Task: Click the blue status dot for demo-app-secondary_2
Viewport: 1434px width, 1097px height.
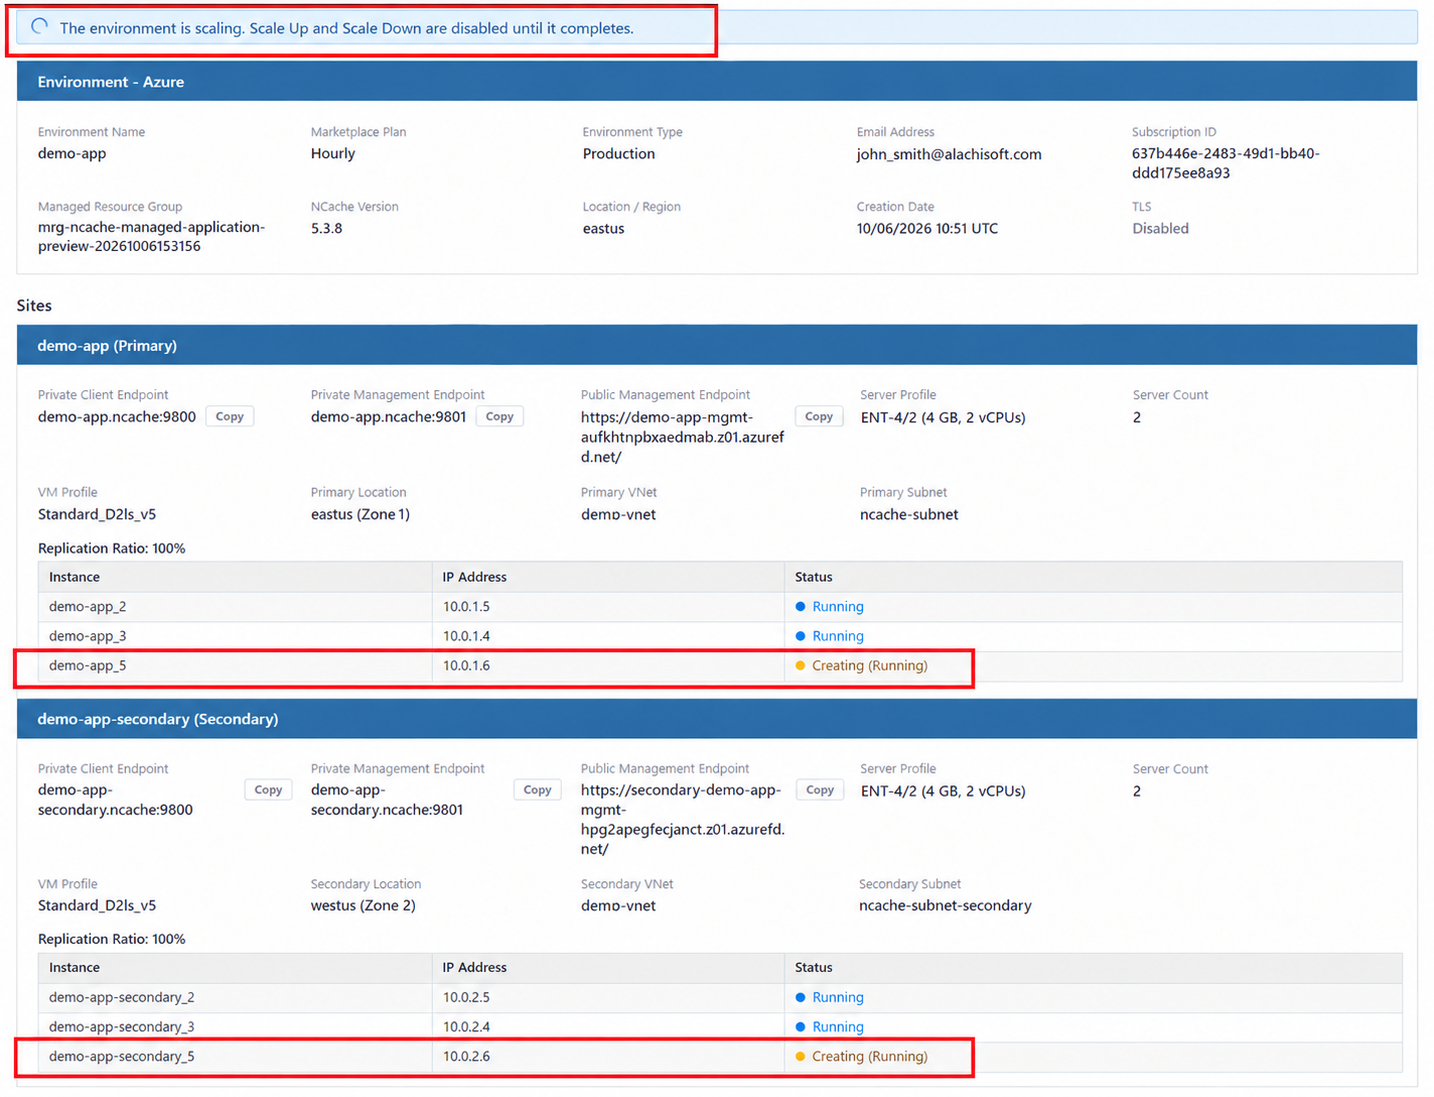Action: click(x=800, y=998)
